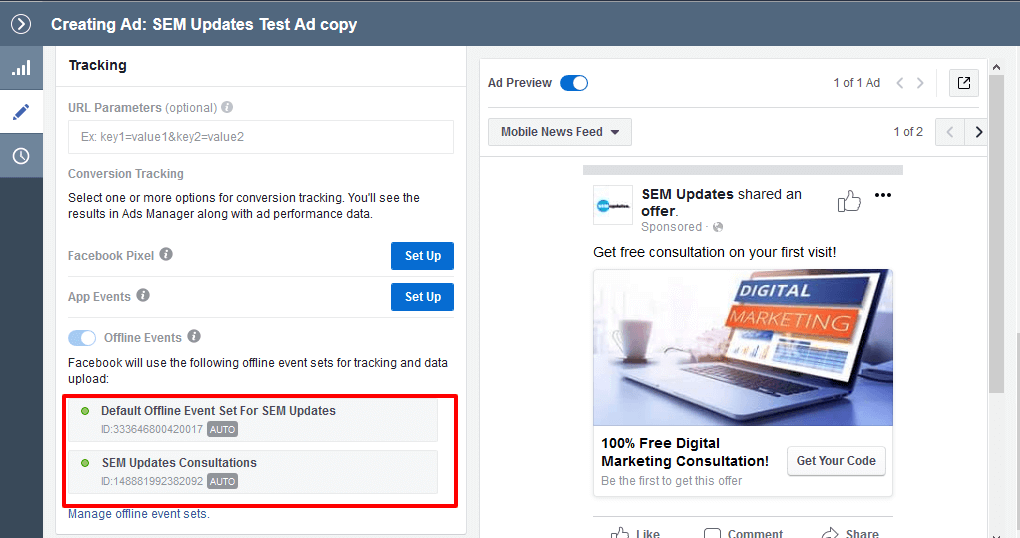Click the globe public audience icon

718,227
